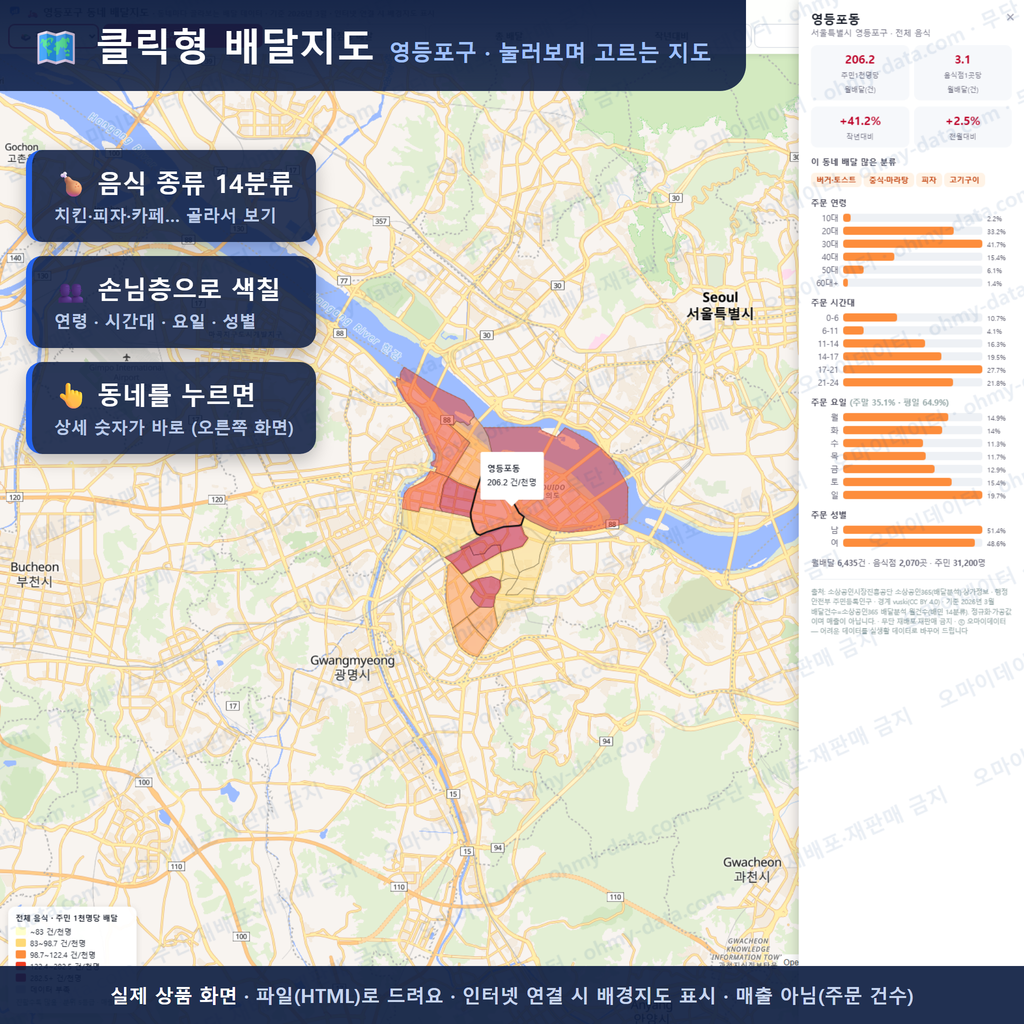Image resolution: width=1024 pixels, height=1024 pixels.
Task: Click the airplane icon at Gimpo airport
Action: (127, 357)
